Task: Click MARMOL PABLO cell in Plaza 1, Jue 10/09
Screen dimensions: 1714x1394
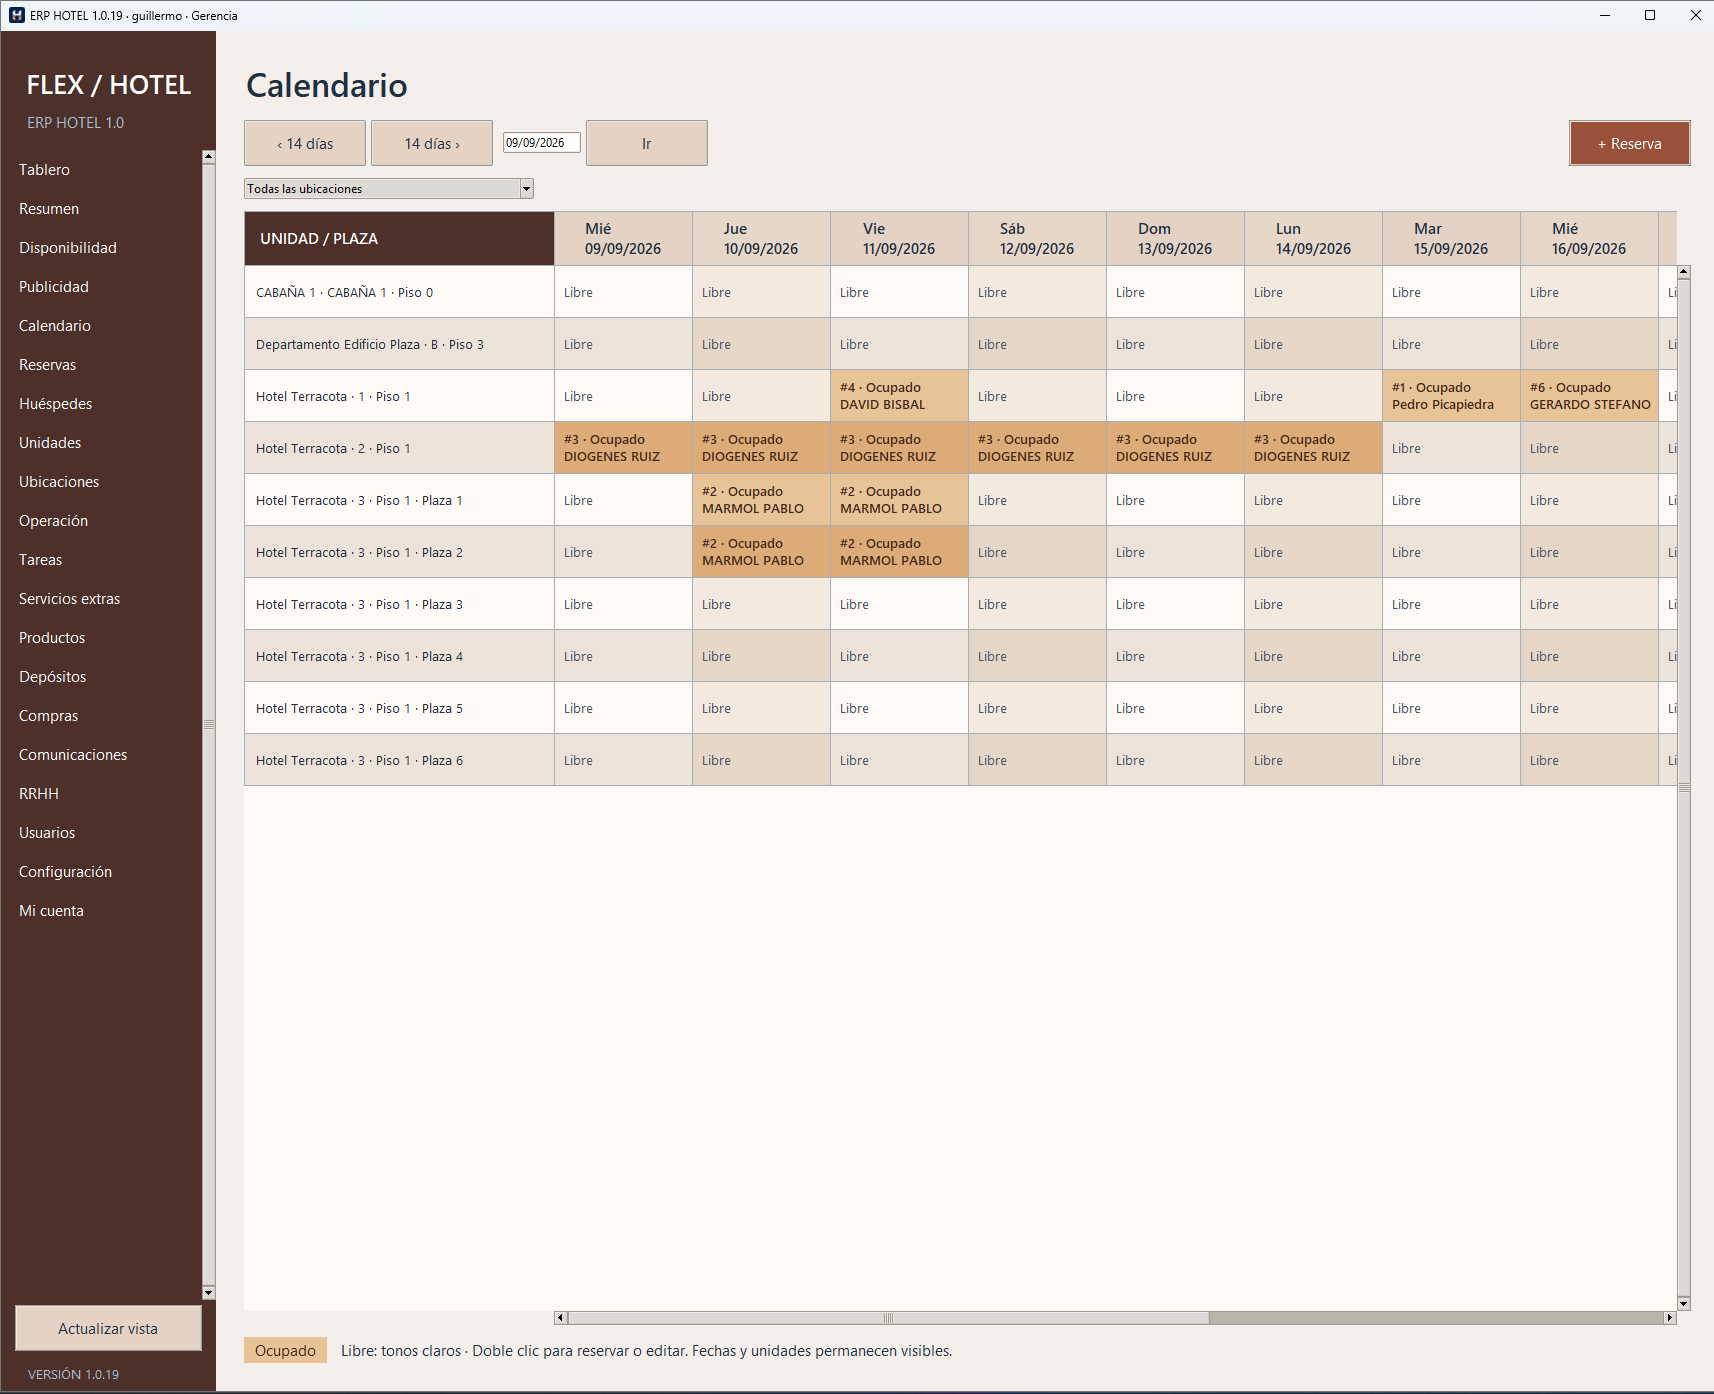Action: pyautogui.click(x=761, y=500)
